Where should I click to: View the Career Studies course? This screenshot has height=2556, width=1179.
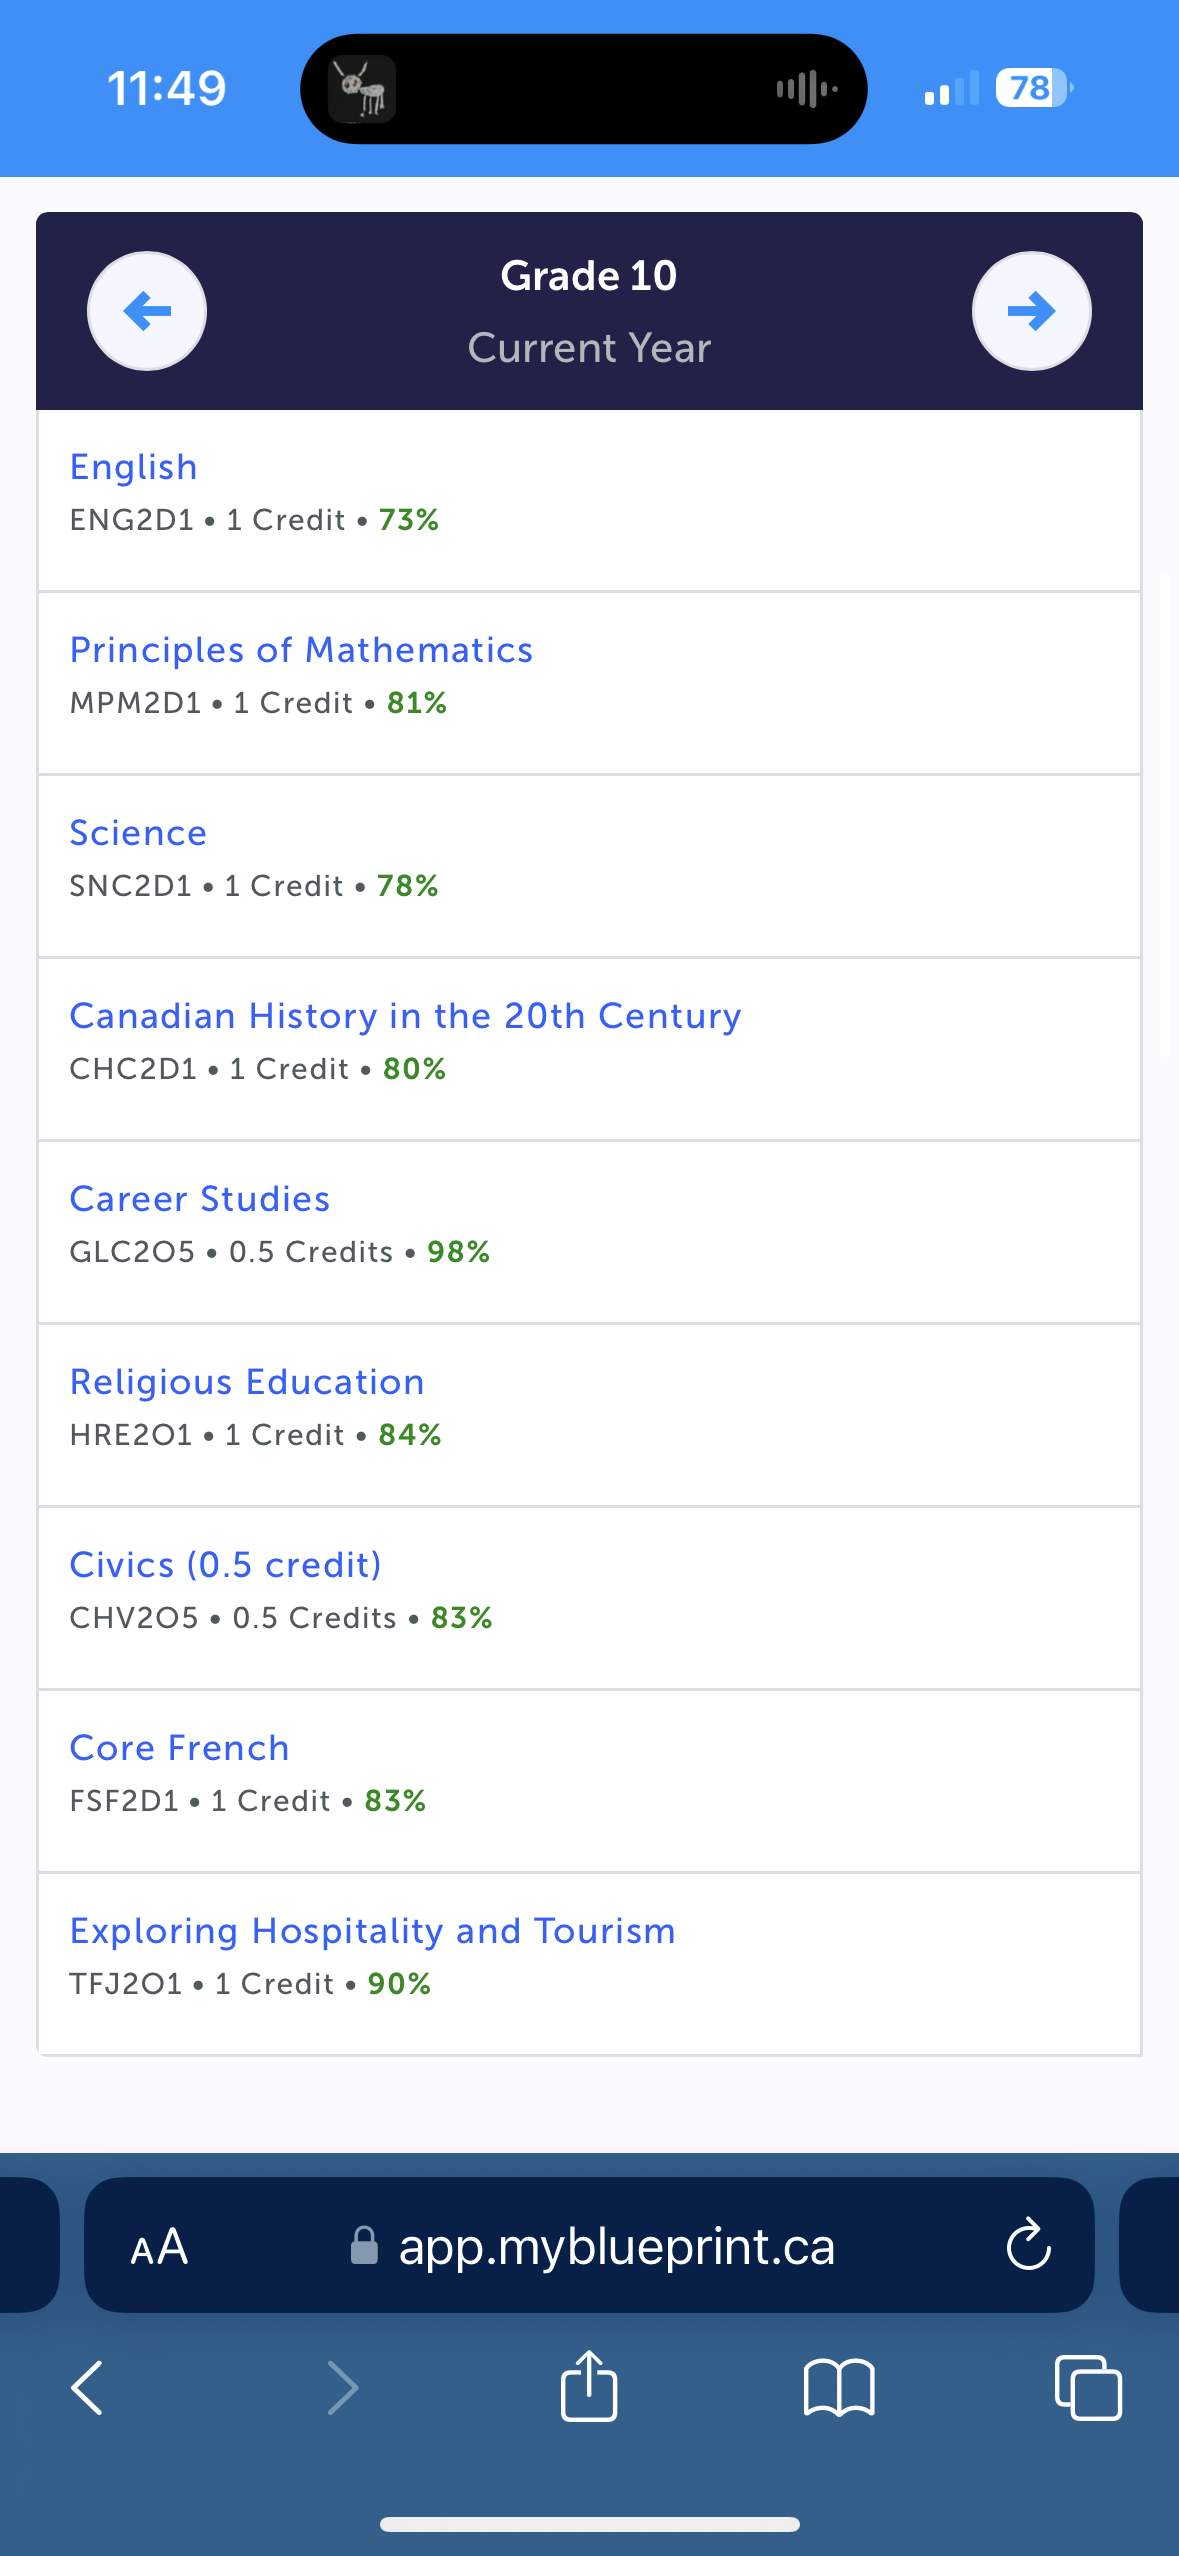click(x=200, y=1199)
